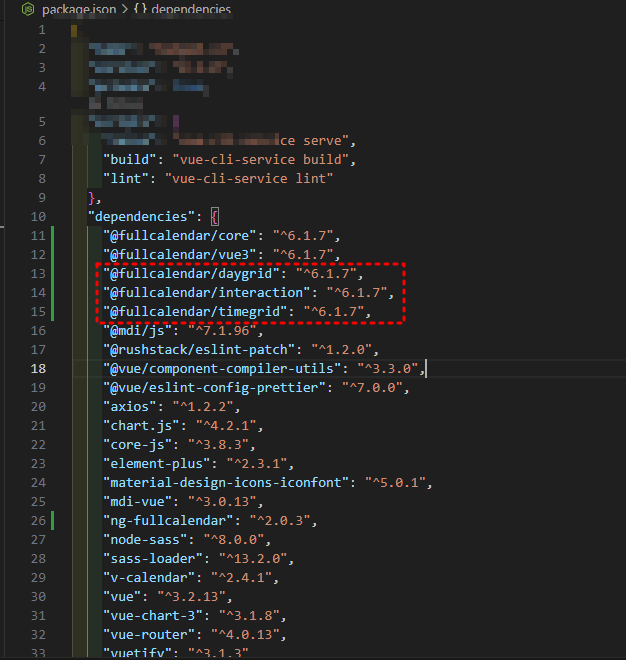Viewport: 626px width, 660px height.
Task: Click the "element-plus" dependency key
Action: [x=157, y=464]
